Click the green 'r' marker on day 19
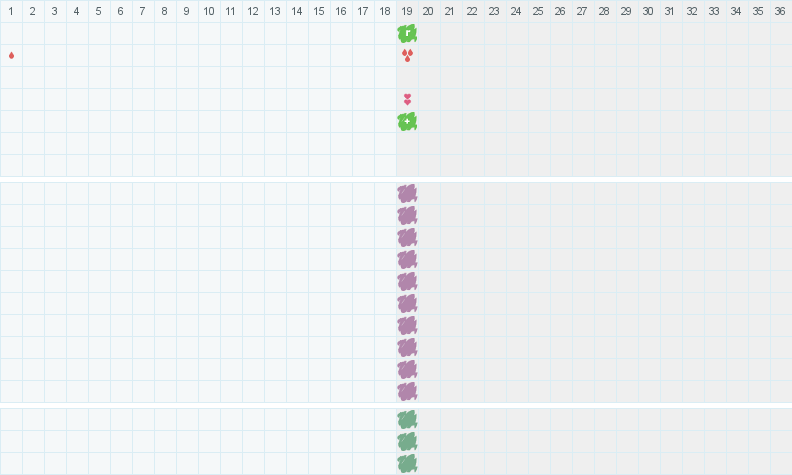This screenshot has height=475, width=792. pyautogui.click(x=407, y=33)
